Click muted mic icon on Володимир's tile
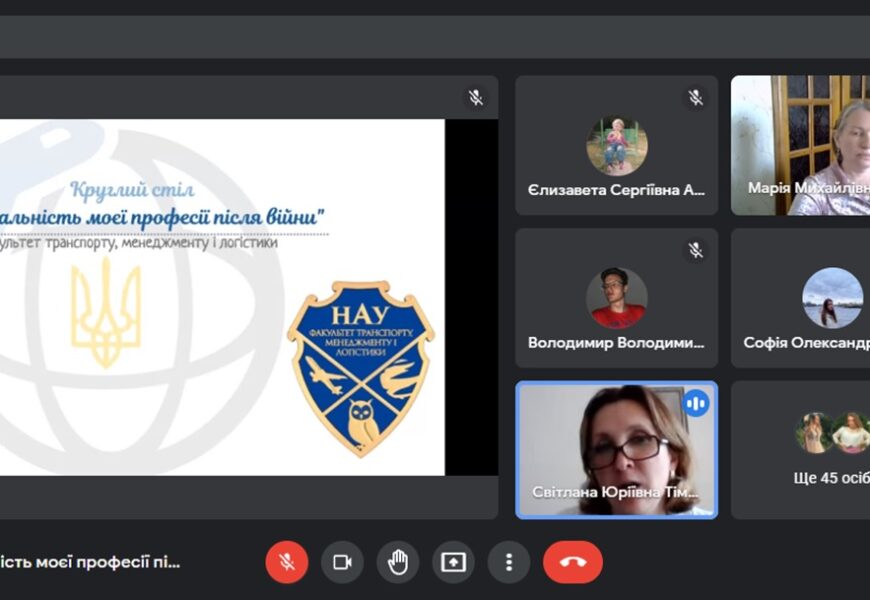The height and width of the screenshot is (600, 870). pyautogui.click(x=695, y=250)
